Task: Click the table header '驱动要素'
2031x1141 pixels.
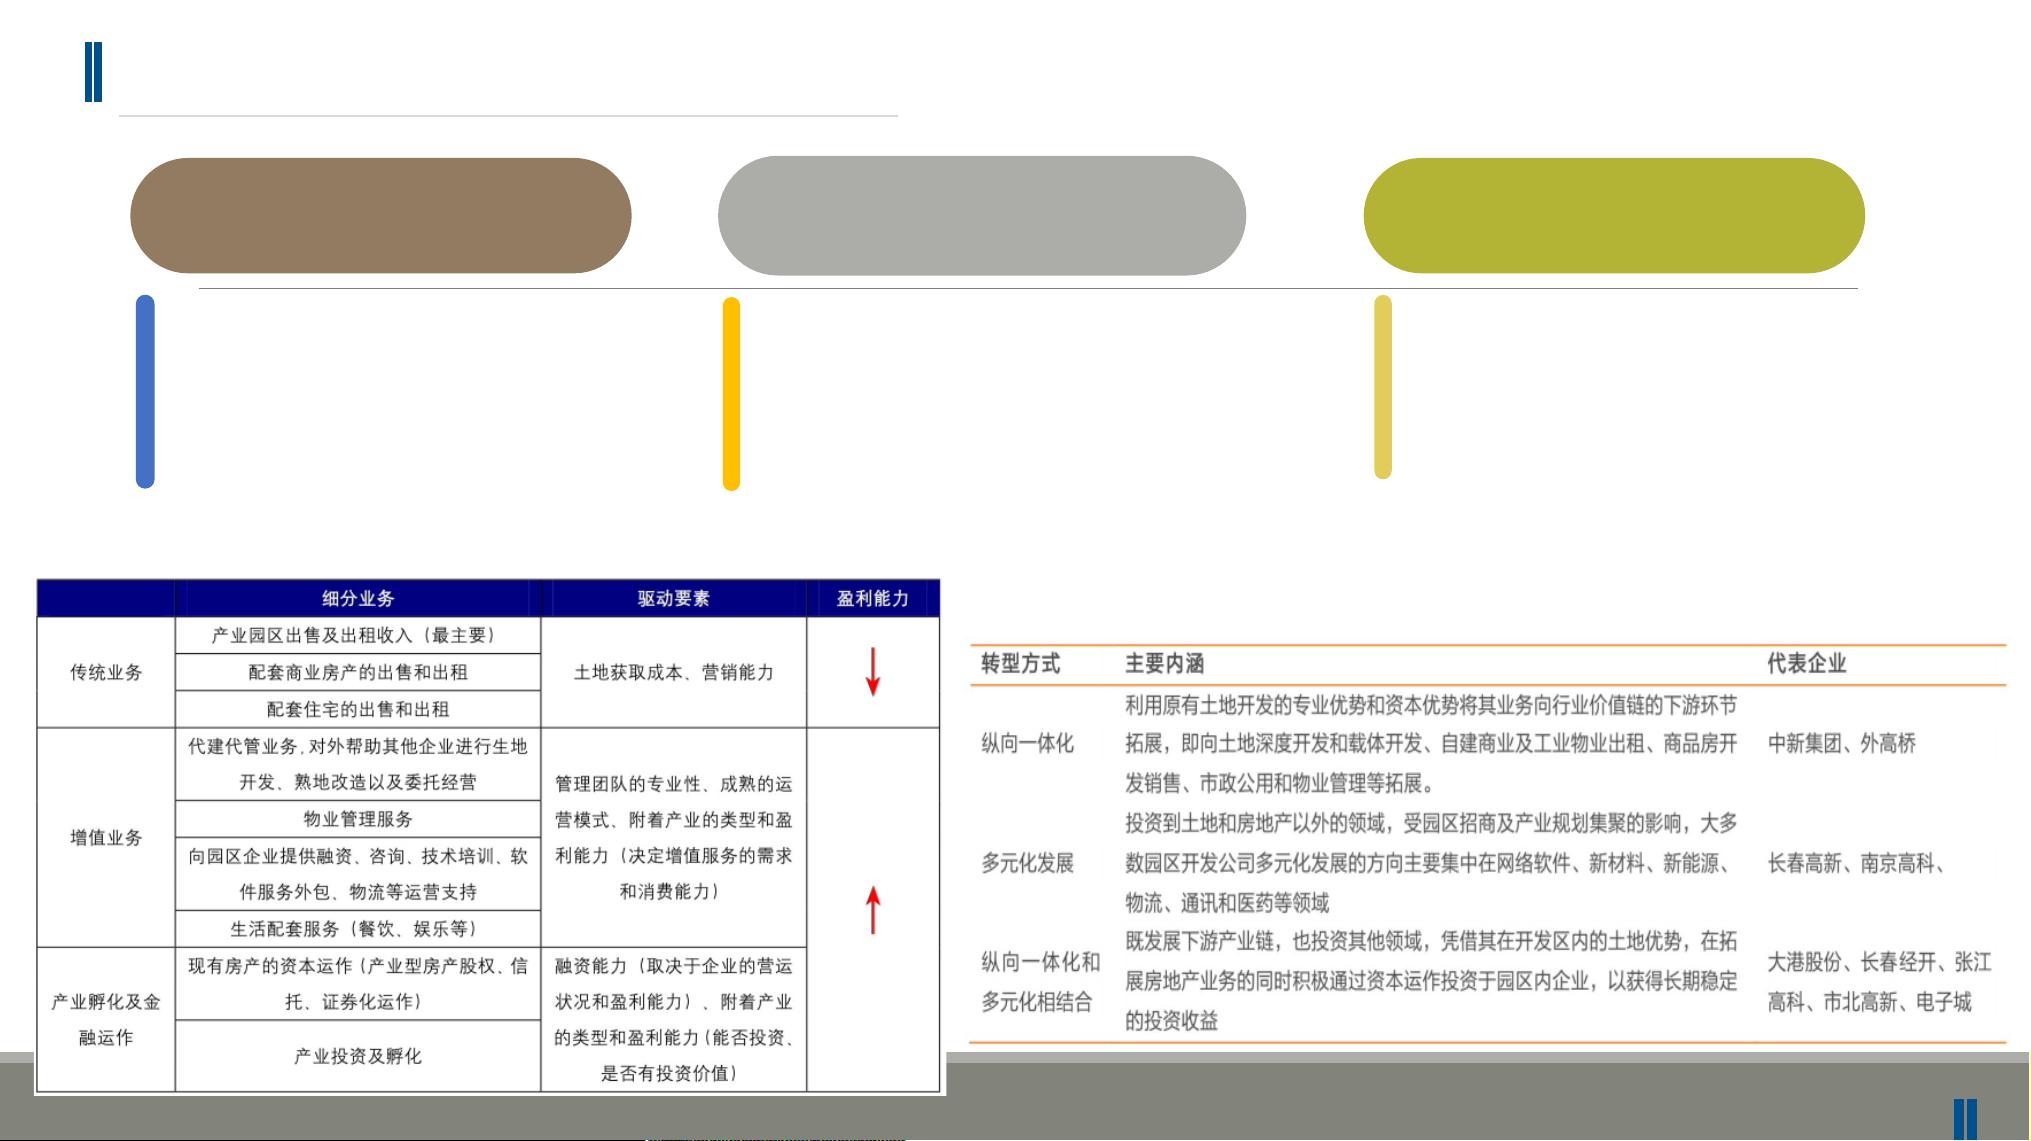Action: (674, 598)
